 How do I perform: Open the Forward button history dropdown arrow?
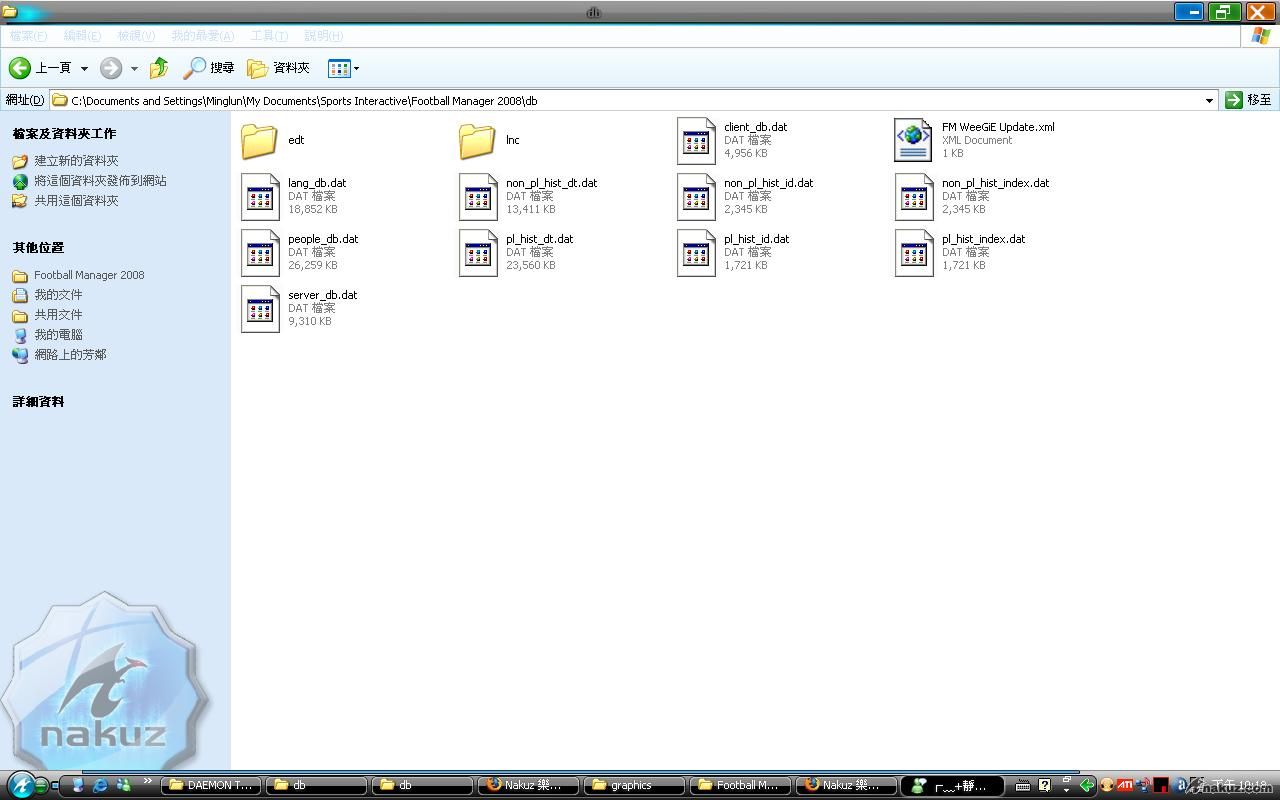point(134,68)
